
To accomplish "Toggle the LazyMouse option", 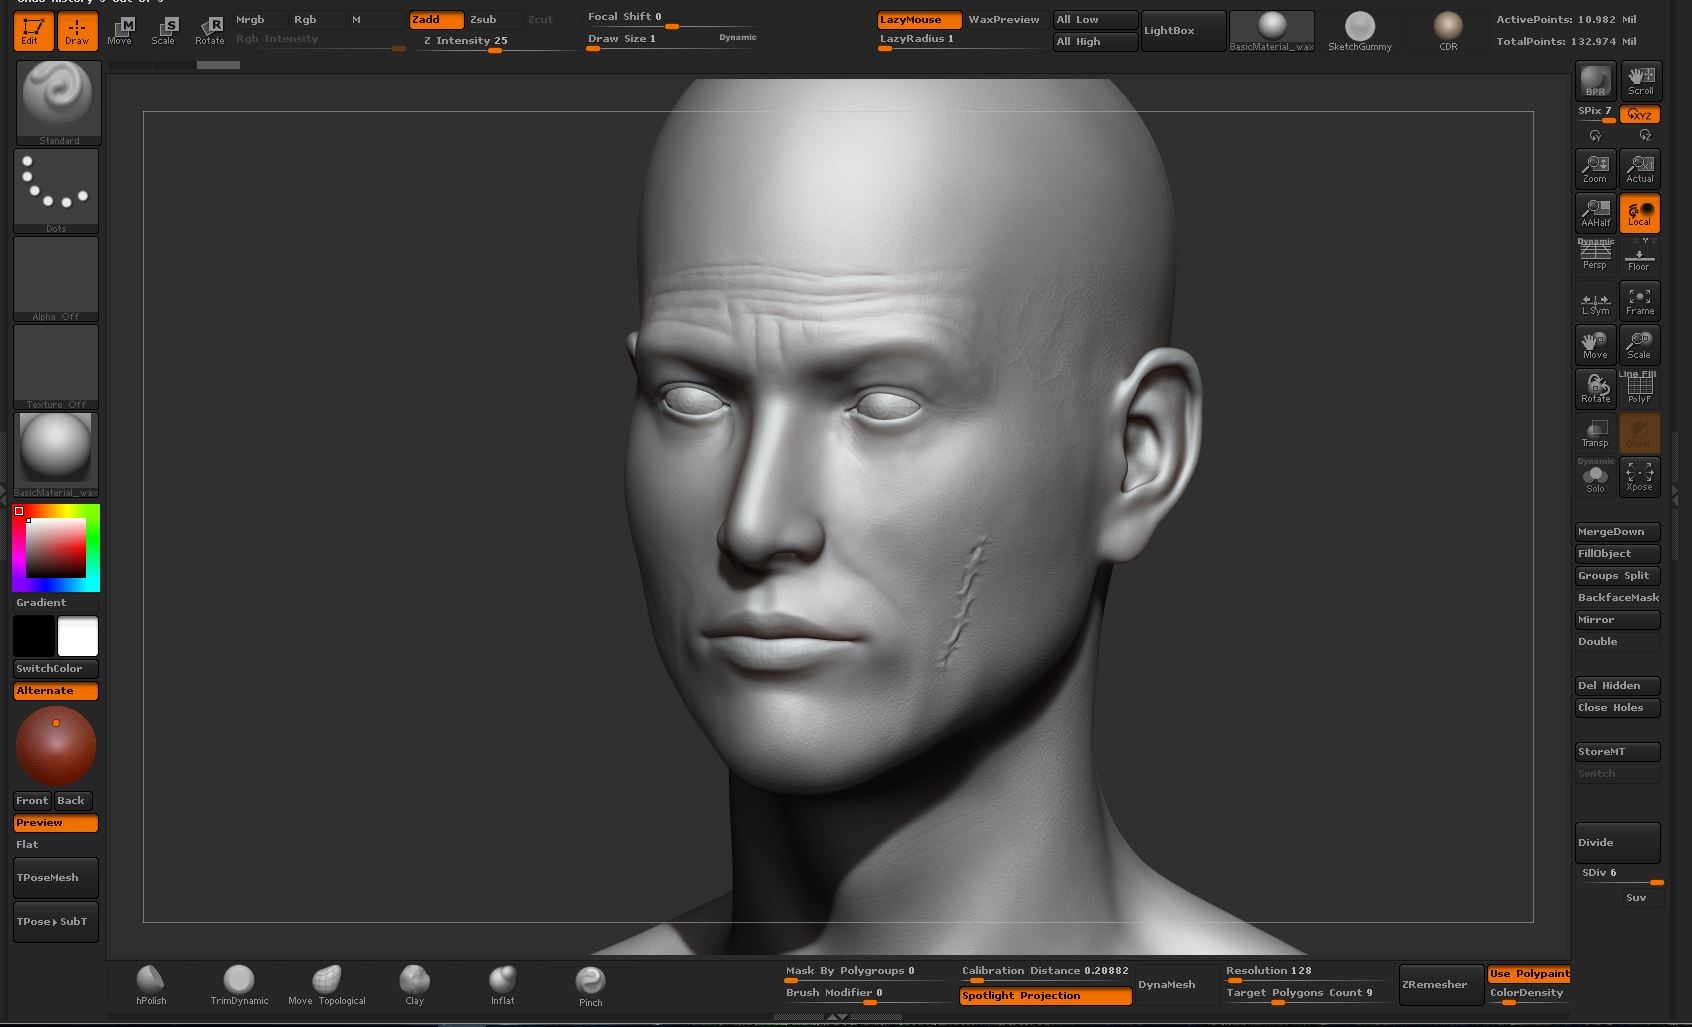I will coord(919,20).
